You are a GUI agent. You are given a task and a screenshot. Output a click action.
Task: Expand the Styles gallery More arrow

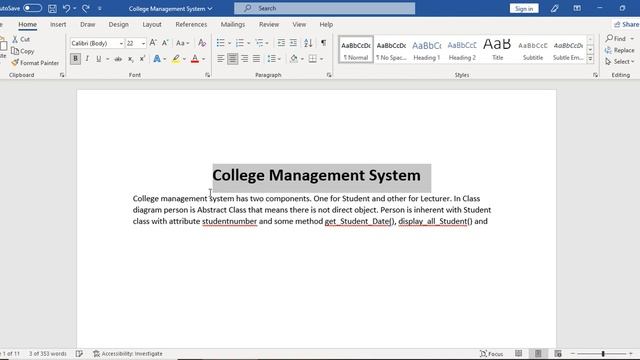pos(590,59)
